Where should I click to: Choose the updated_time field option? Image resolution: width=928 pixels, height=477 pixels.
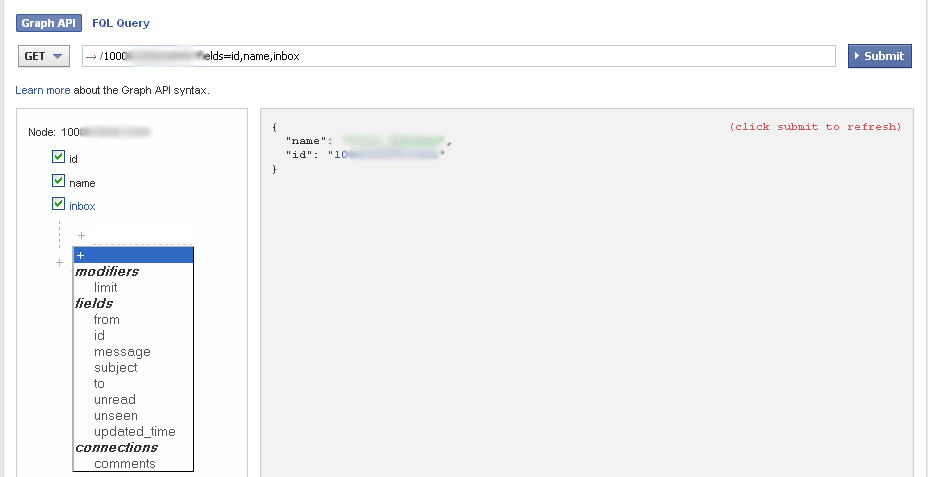coord(133,431)
